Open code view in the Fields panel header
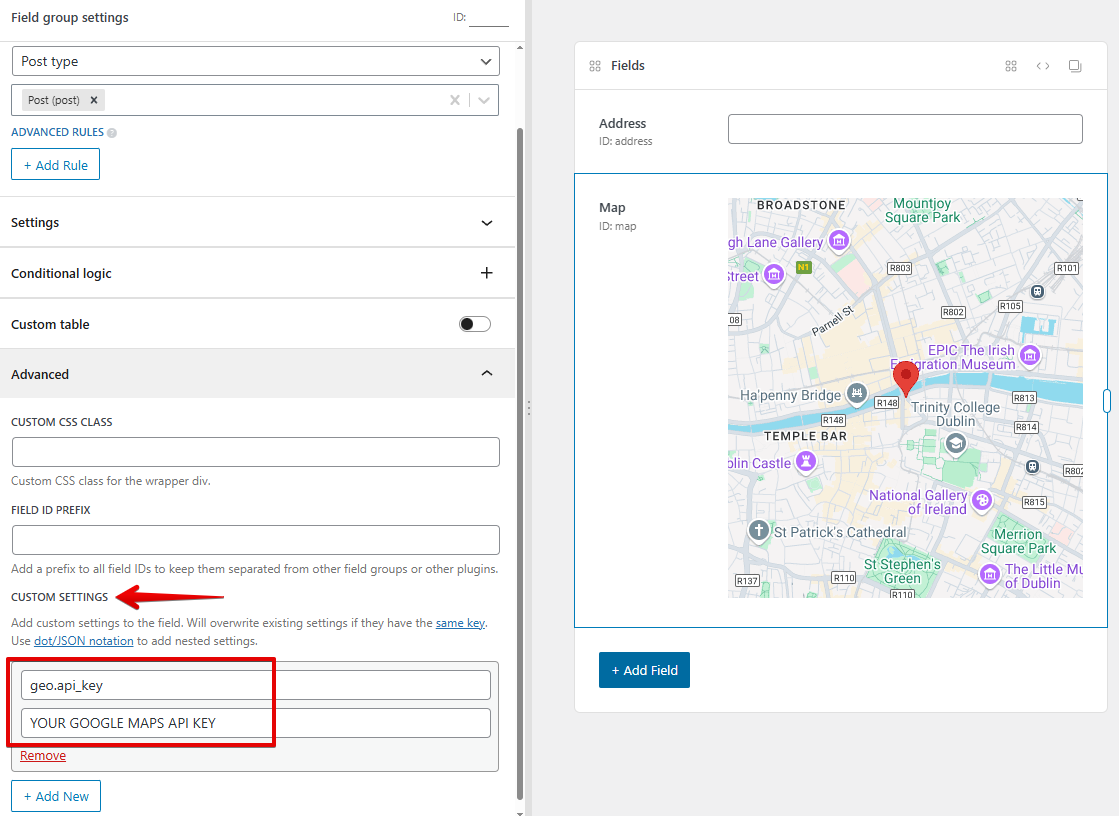 [1043, 65]
